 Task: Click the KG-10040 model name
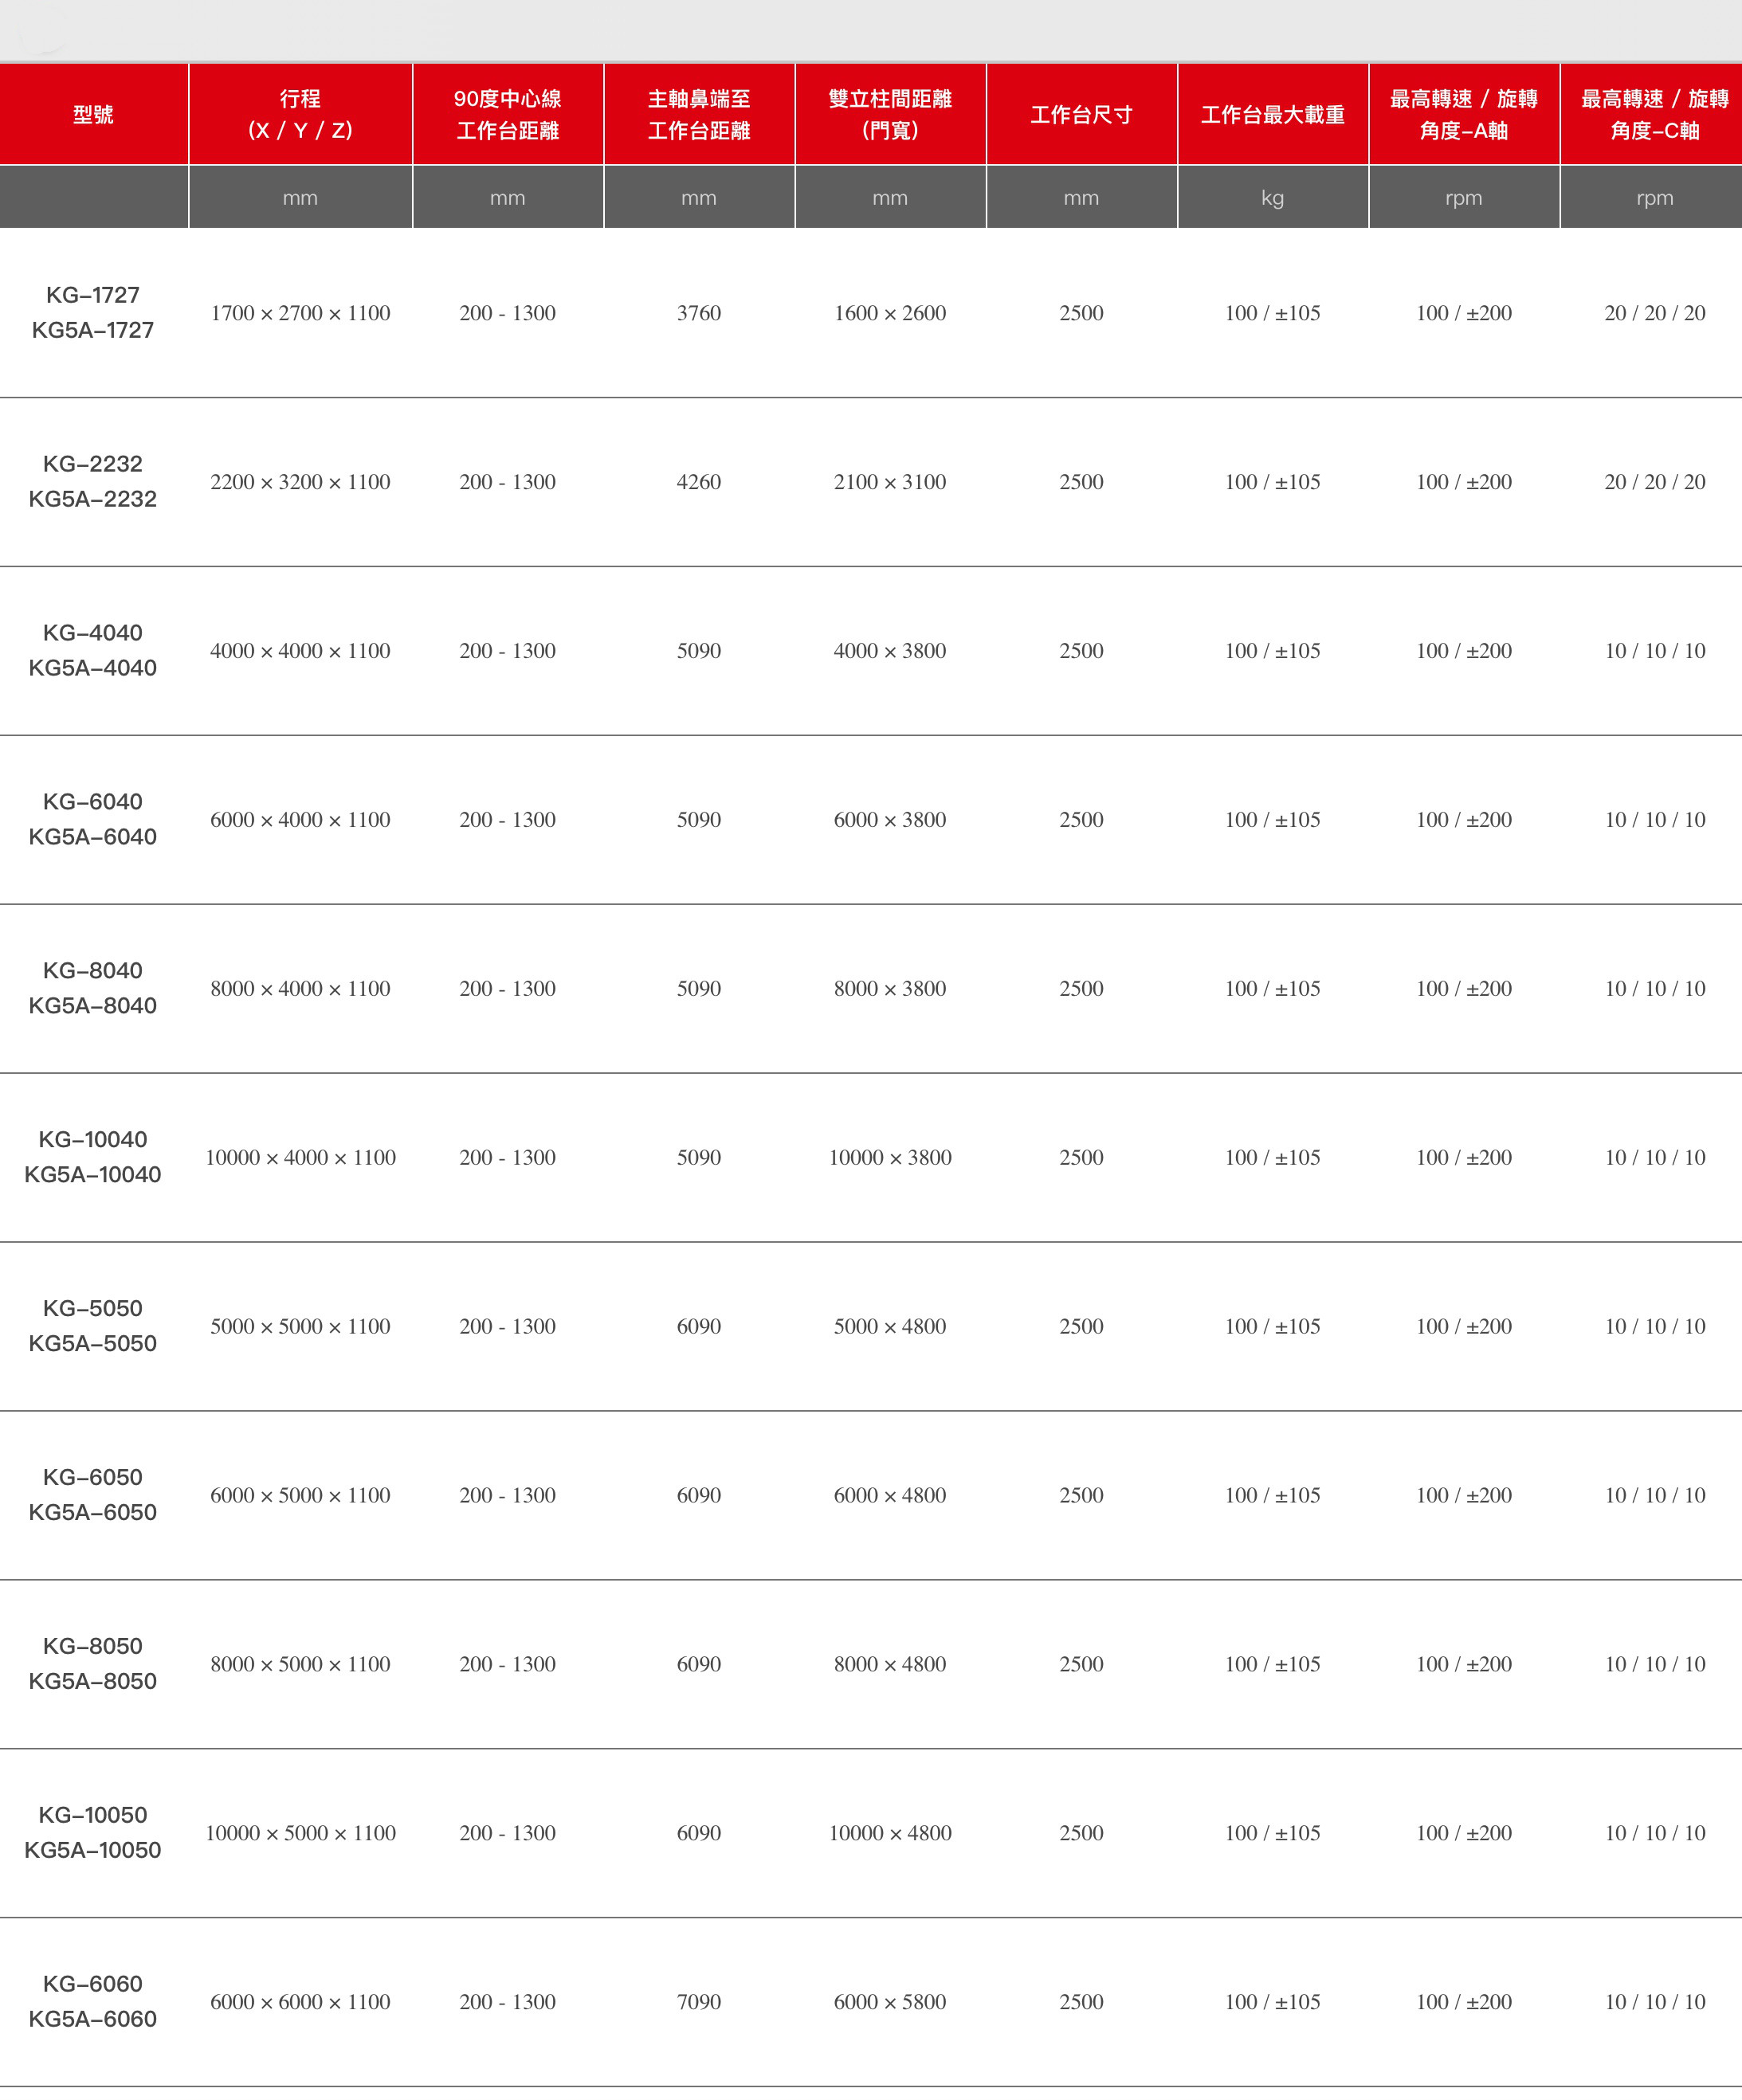(x=93, y=1140)
